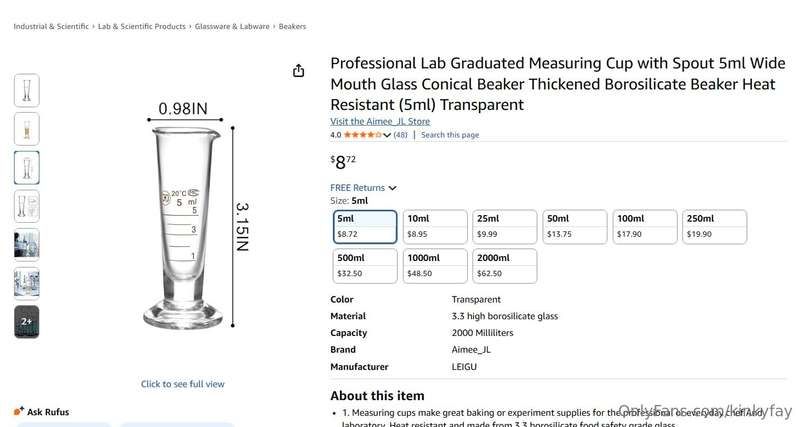The width and height of the screenshot is (800, 427).
Task: Click to see full view link
Action: (x=183, y=384)
